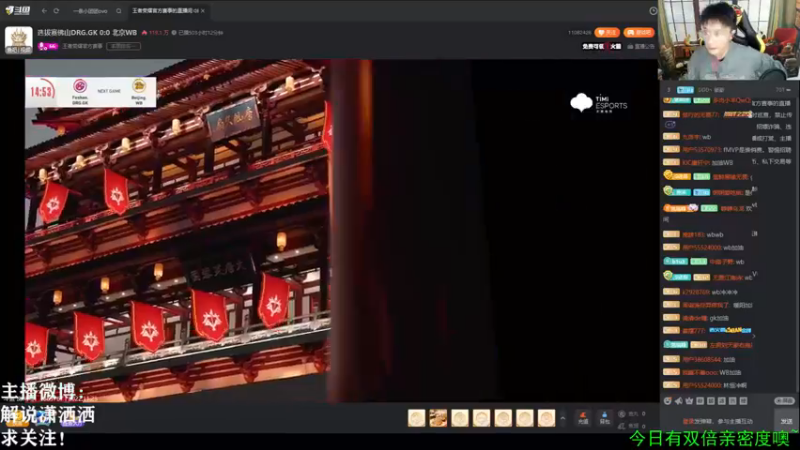Select the third gift coin in gift bar

pos(460,418)
